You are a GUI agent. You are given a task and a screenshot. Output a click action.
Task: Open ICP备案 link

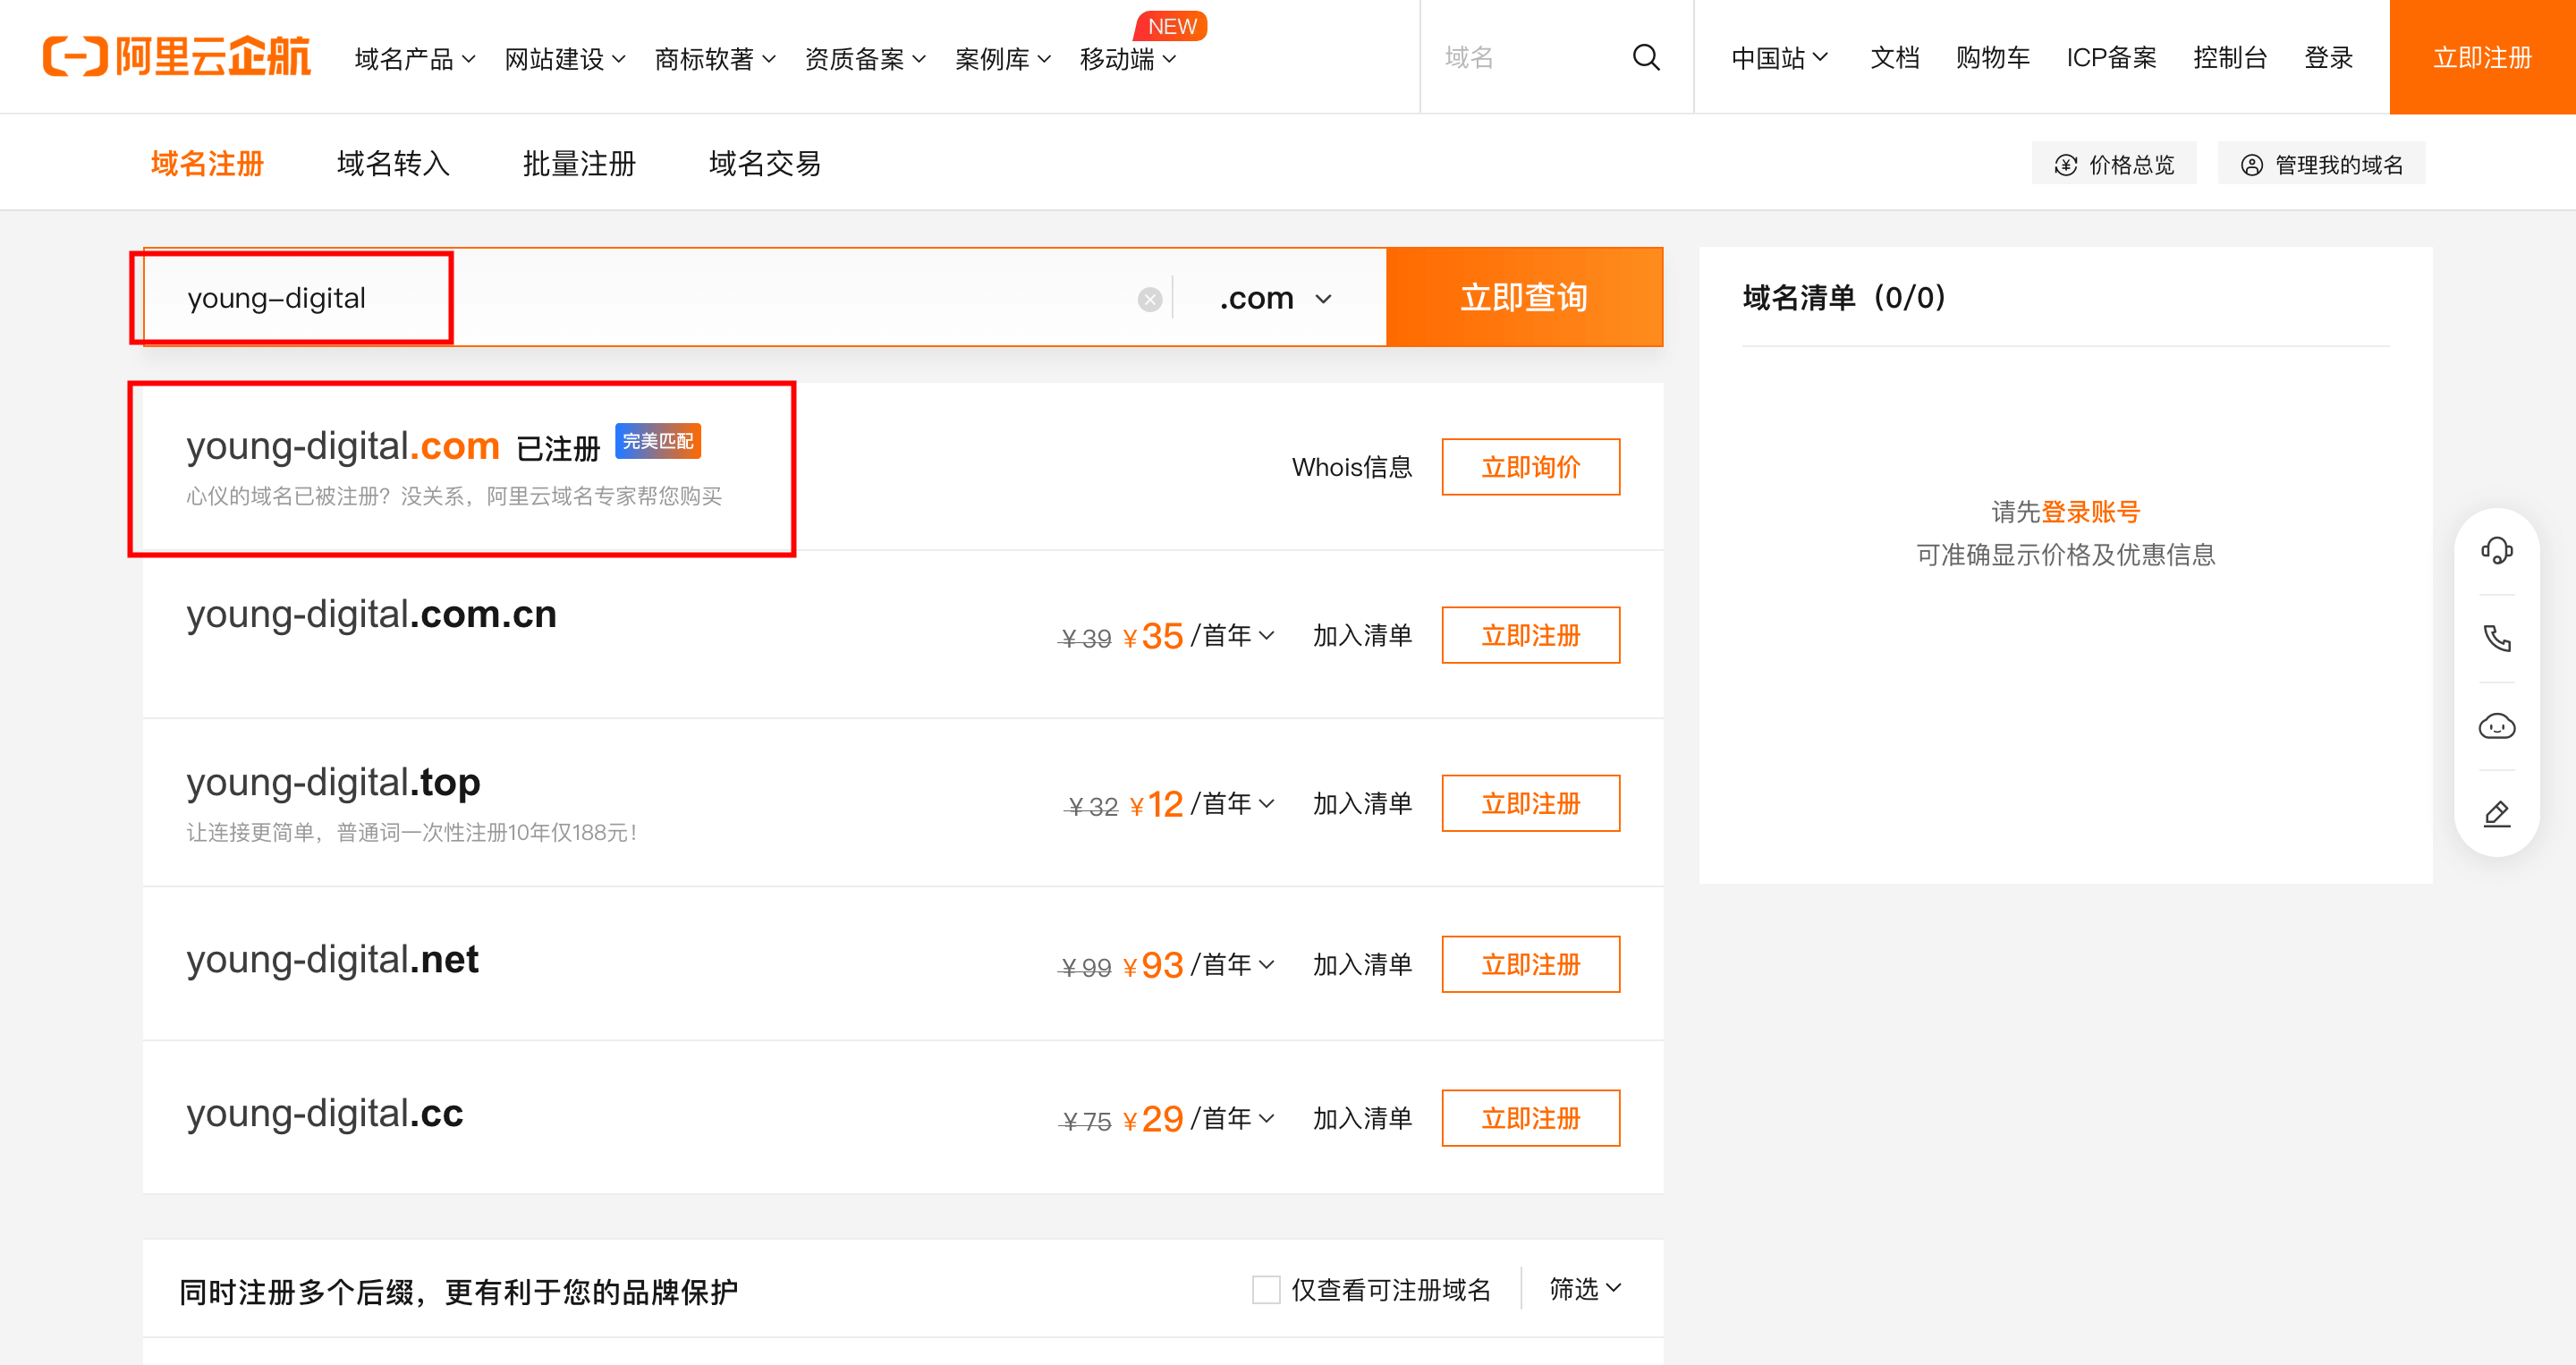coord(2111,58)
